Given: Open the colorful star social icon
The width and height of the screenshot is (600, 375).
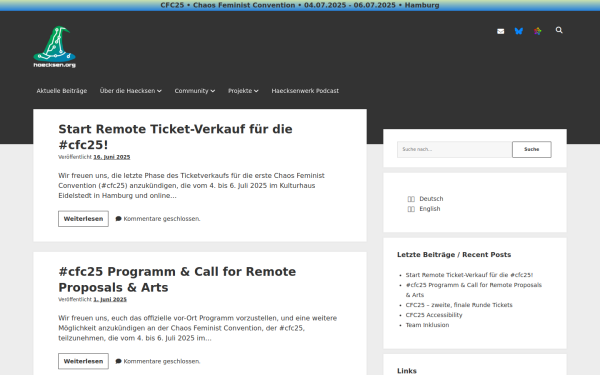Looking at the screenshot, I should (538, 31).
